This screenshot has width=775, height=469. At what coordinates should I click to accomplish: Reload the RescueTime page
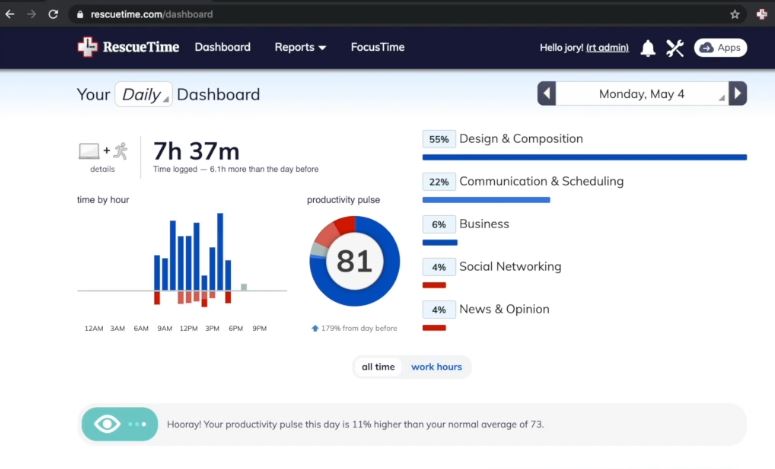(53, 14)
